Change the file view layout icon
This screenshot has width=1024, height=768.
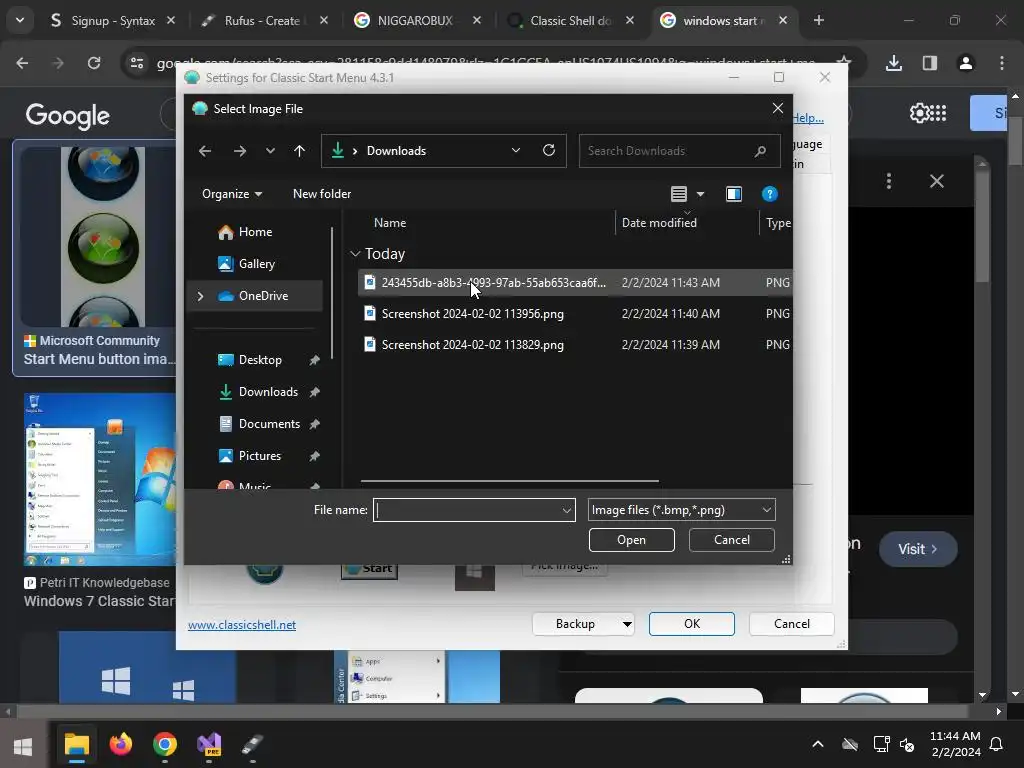click(679, 194)
